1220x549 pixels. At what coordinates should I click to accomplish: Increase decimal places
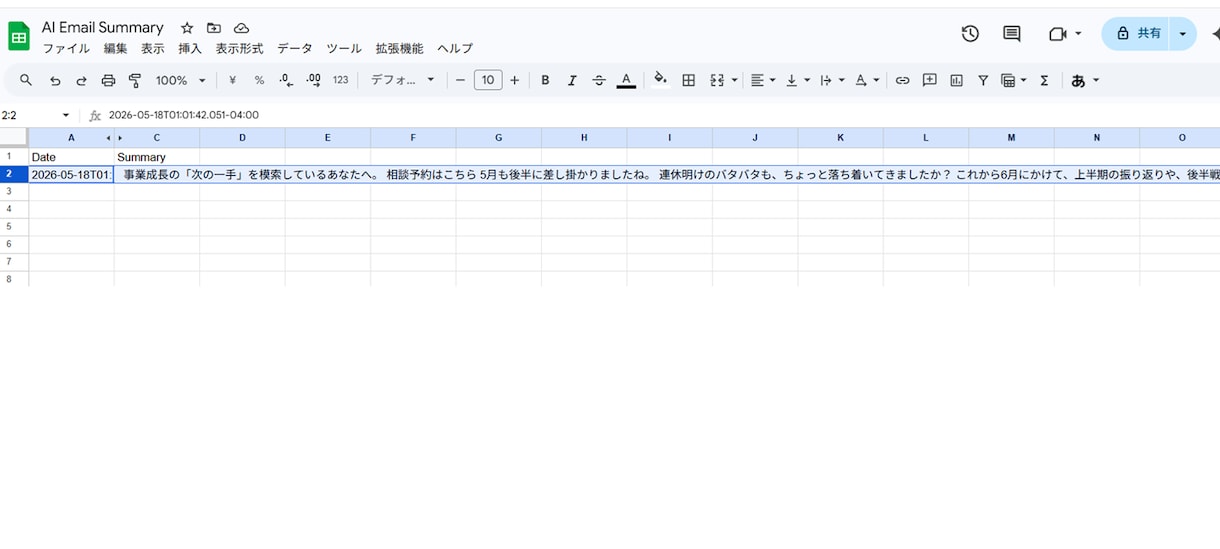point(313,80)
